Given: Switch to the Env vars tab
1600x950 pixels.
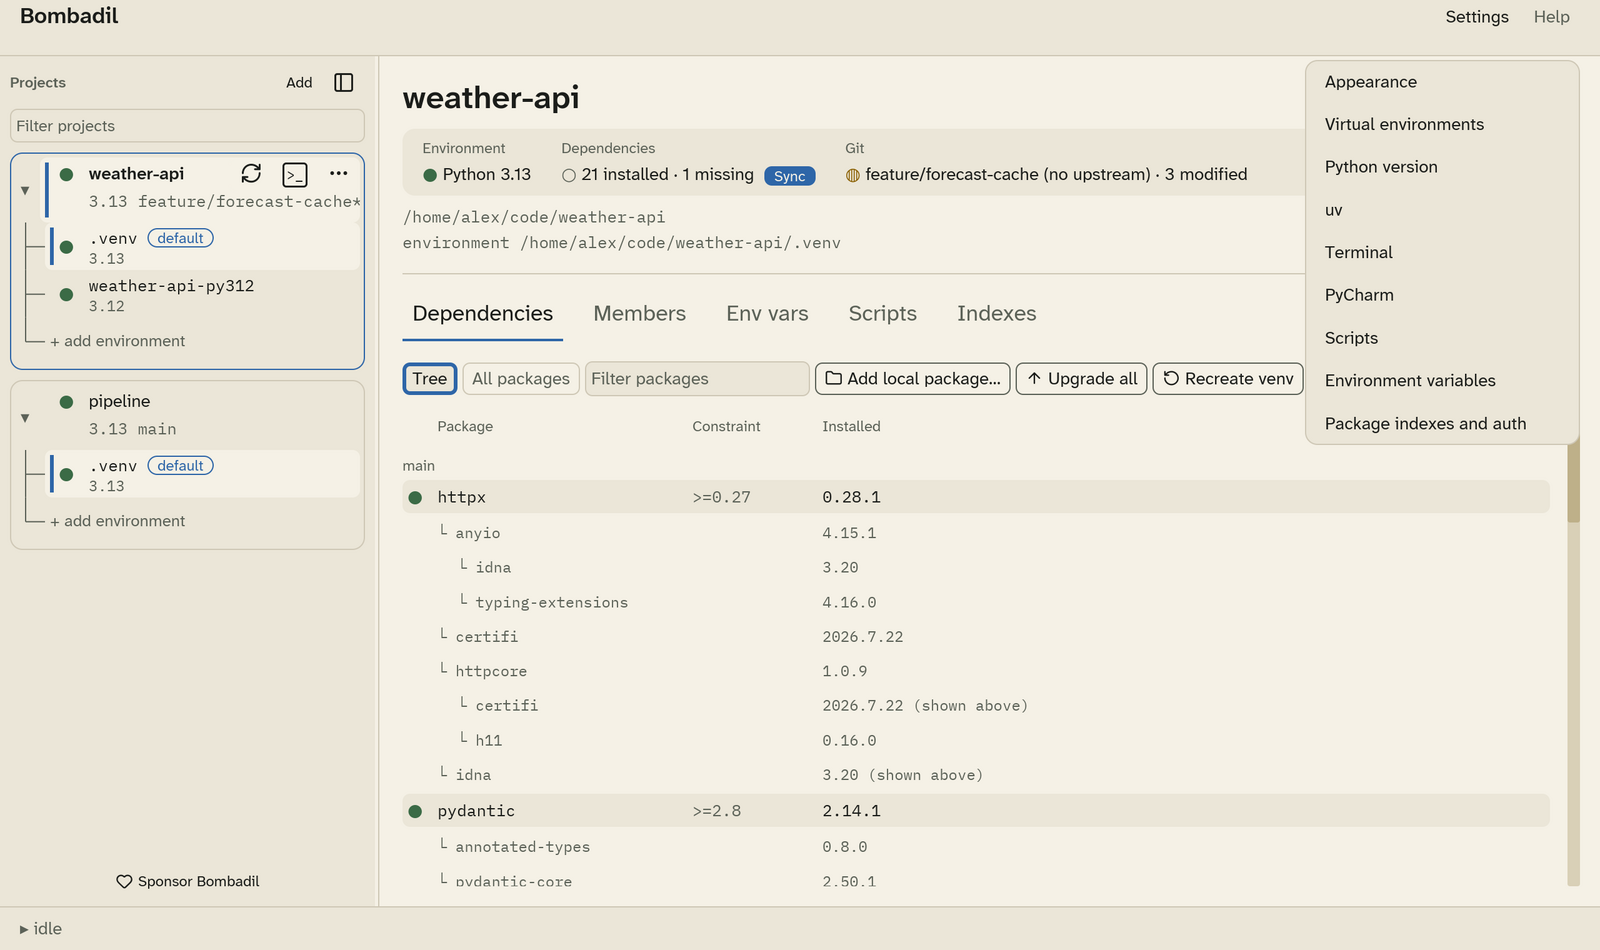Looking at the screenshot, I should pos(767,314).
